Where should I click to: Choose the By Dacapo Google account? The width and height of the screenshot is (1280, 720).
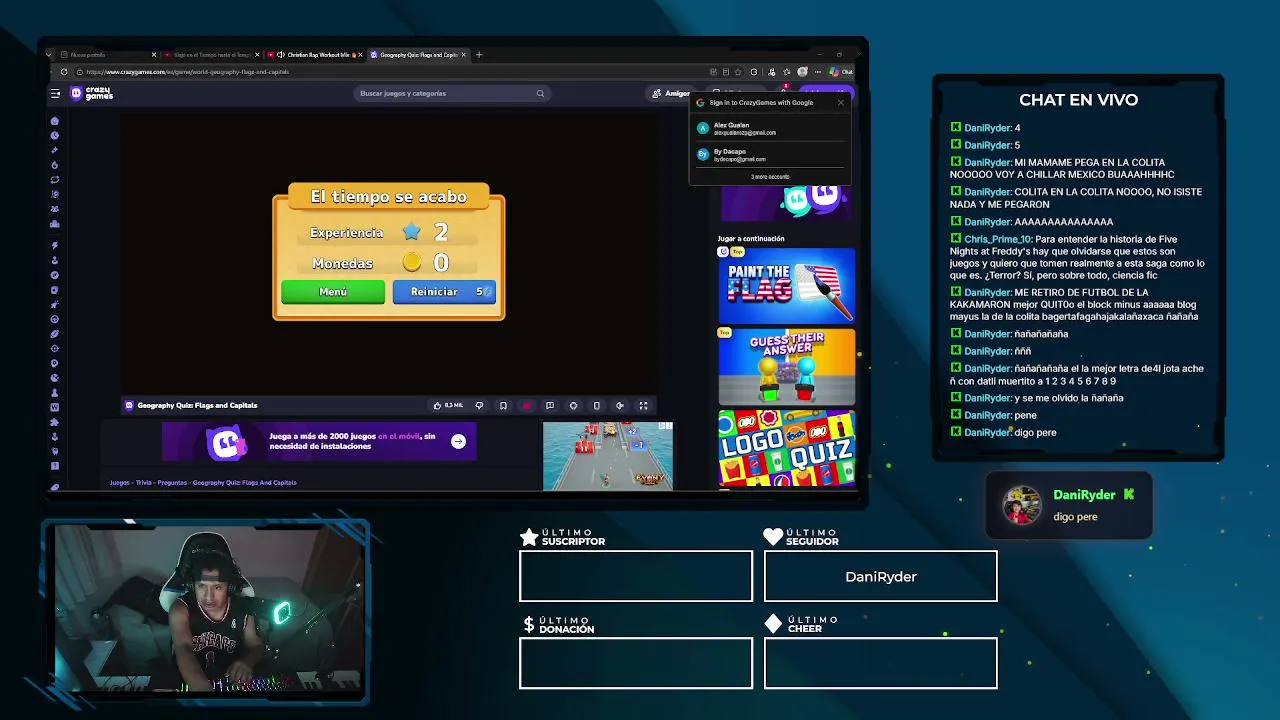pyautogui.click(x=769, y=155)
